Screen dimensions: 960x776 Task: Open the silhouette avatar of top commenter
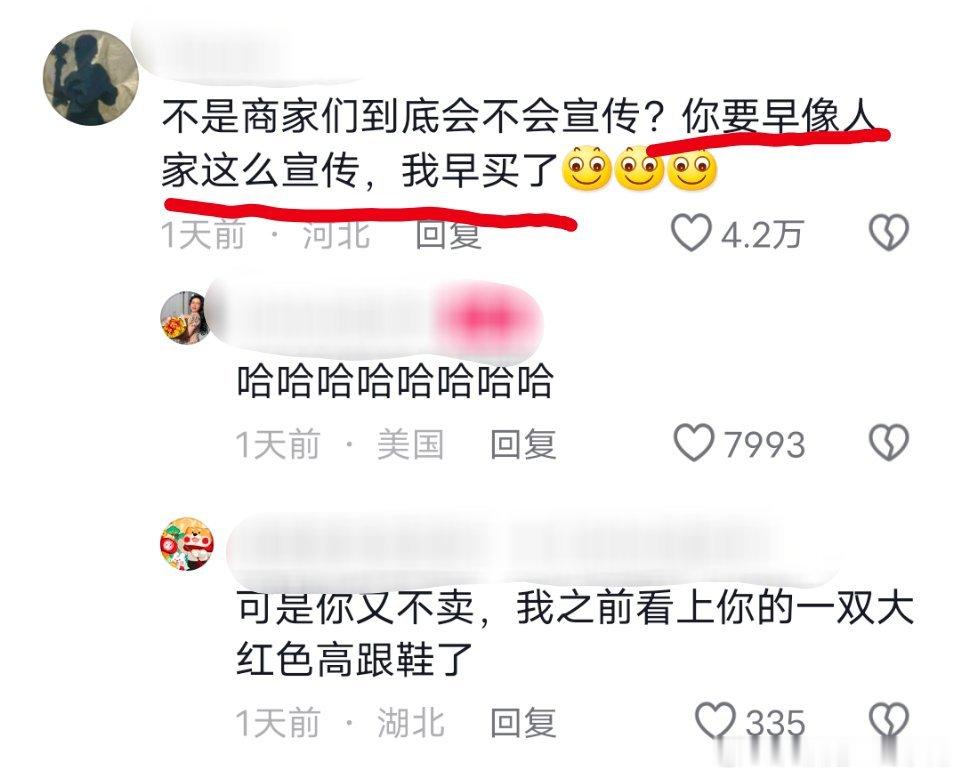(91, 78)
